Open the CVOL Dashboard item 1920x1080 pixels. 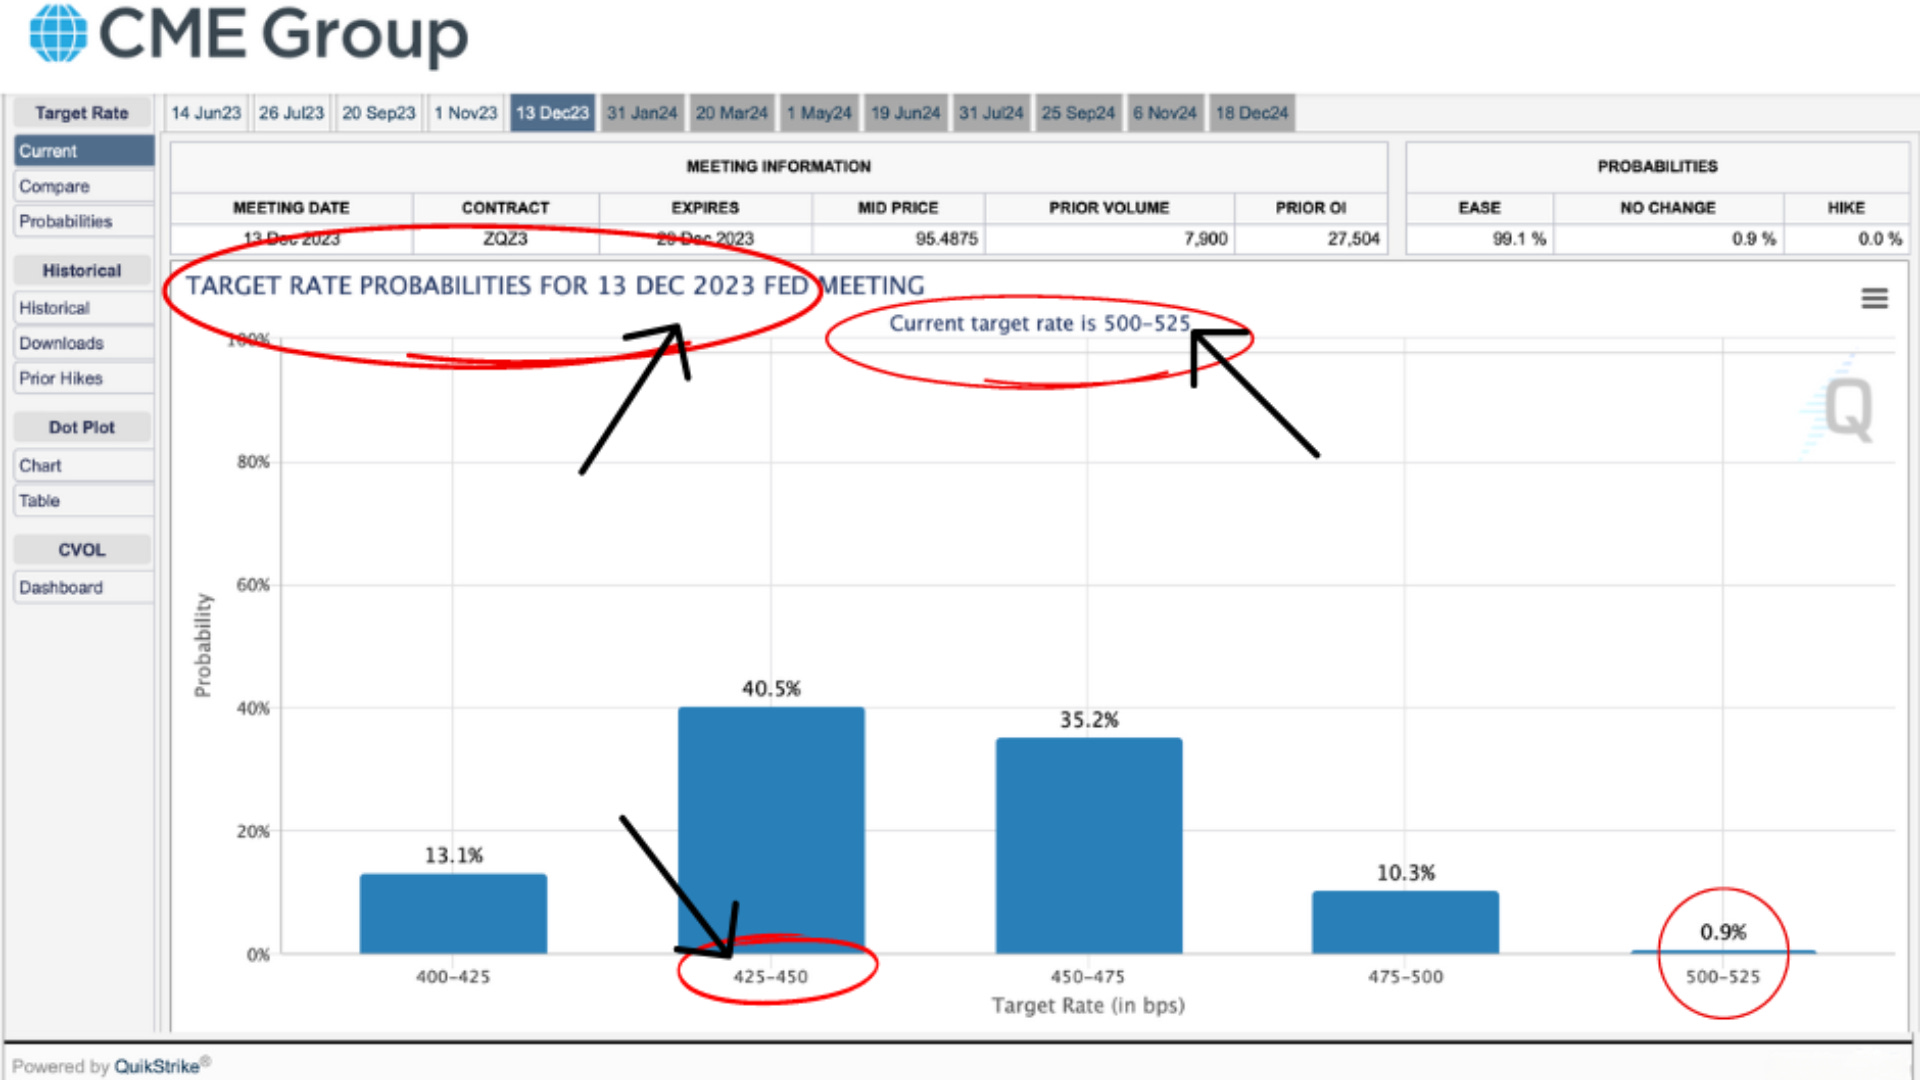[x=61, y=587]
